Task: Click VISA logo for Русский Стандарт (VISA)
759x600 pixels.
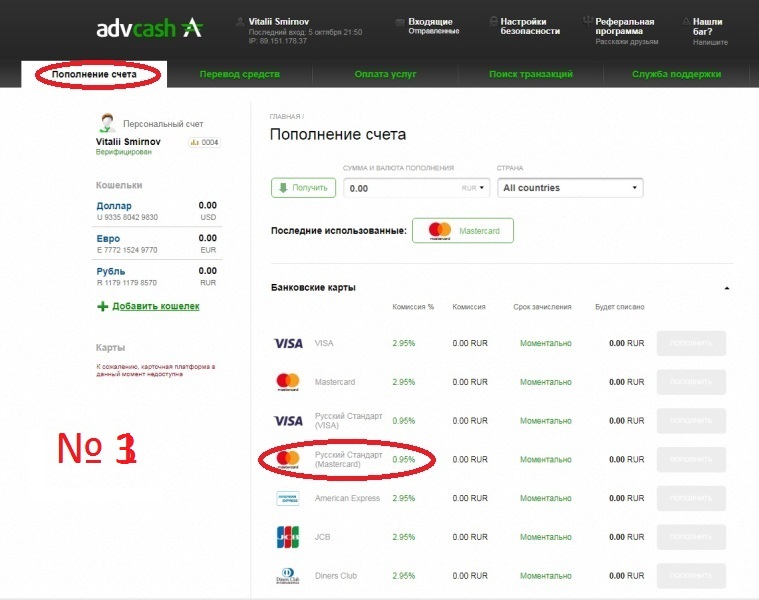Action: pyautogui.click(x=288, y=420)
